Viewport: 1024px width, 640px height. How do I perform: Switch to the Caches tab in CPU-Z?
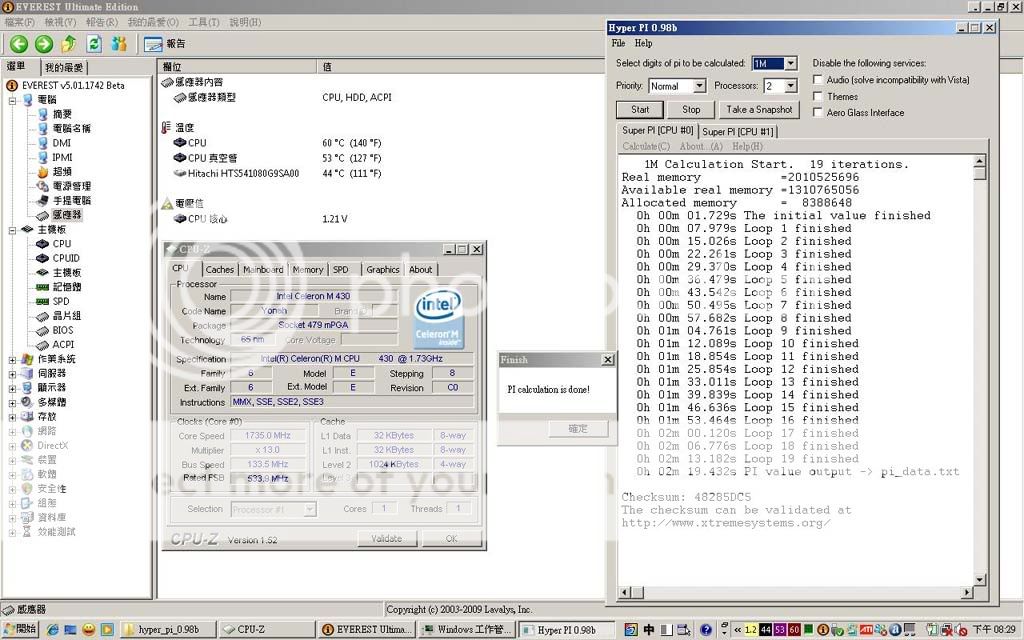pos(219,269)
